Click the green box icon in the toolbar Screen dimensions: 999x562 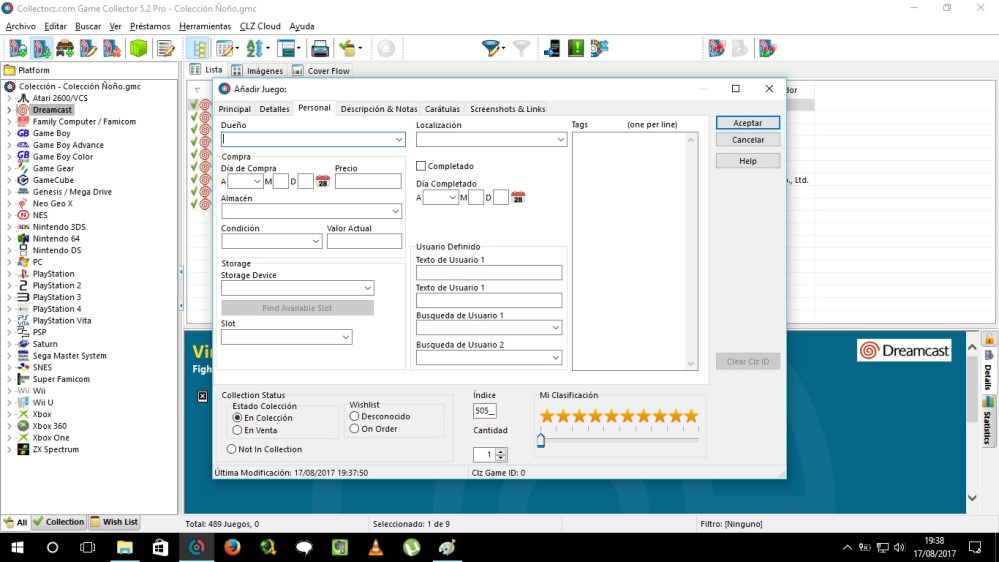(139, 48)
